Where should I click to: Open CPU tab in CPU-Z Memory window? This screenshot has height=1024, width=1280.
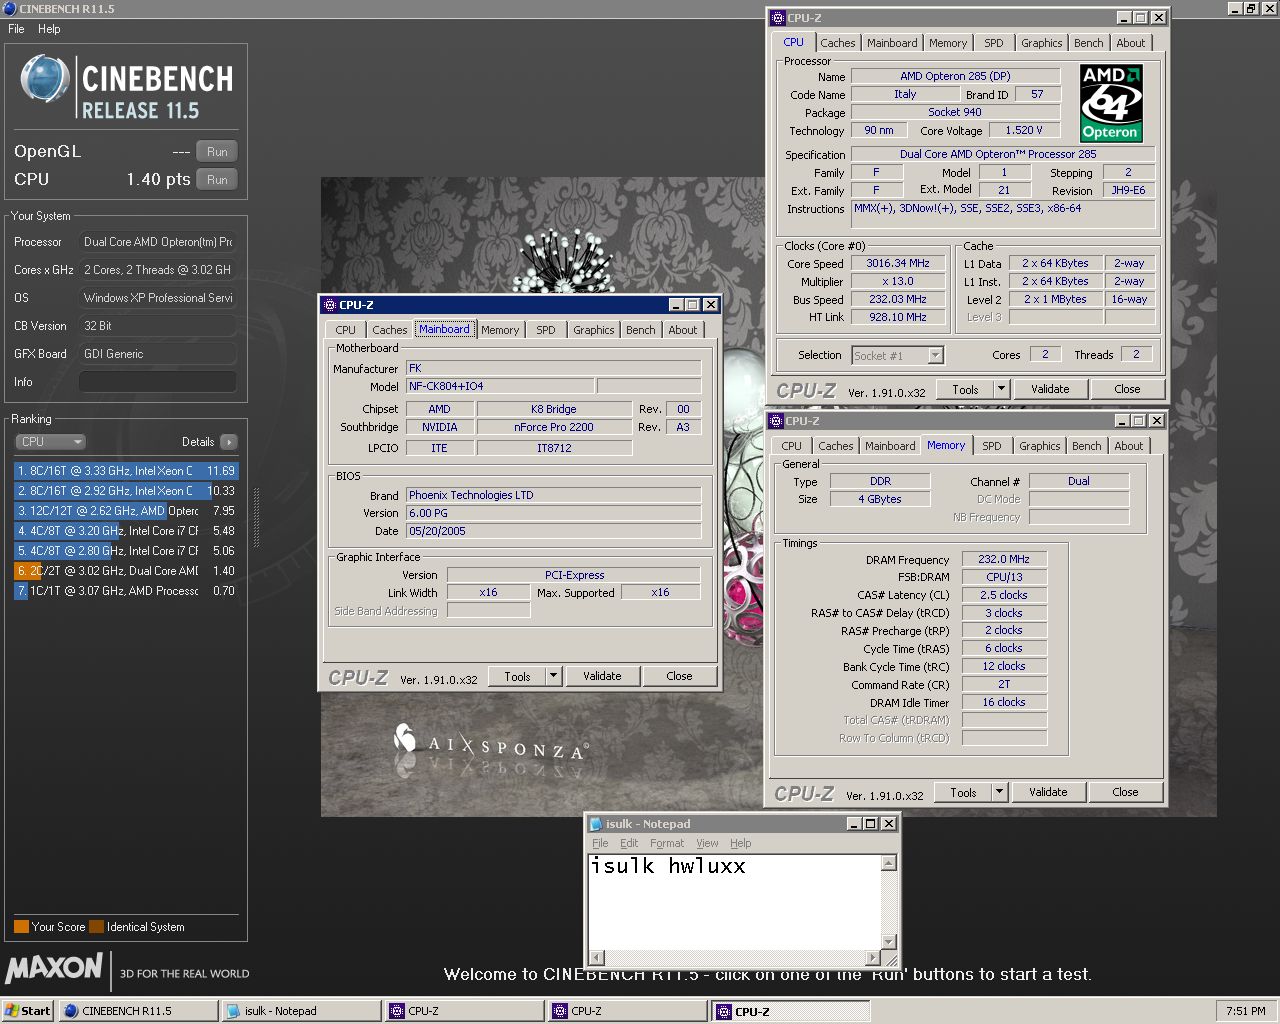tap(791, 446)
